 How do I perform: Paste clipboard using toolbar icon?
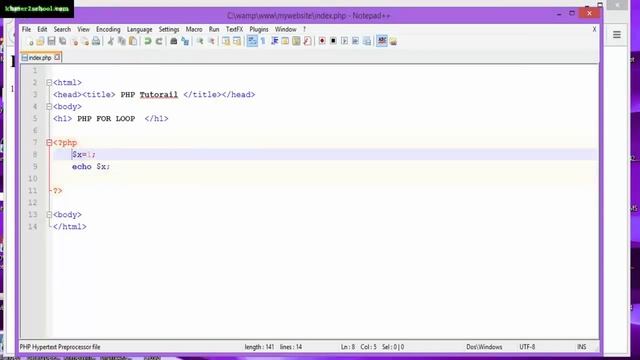pos(133,41)
